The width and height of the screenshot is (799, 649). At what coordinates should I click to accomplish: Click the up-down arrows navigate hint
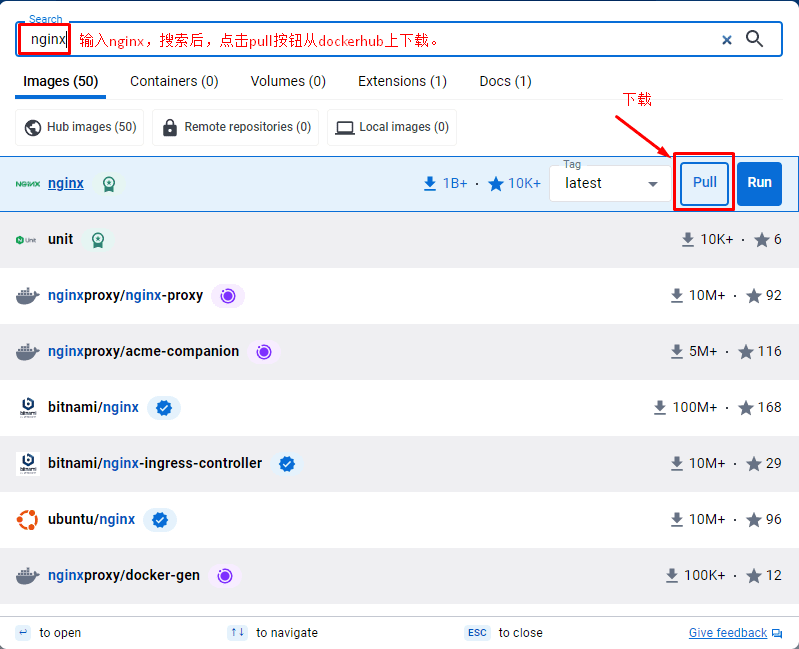pos(237,633)
